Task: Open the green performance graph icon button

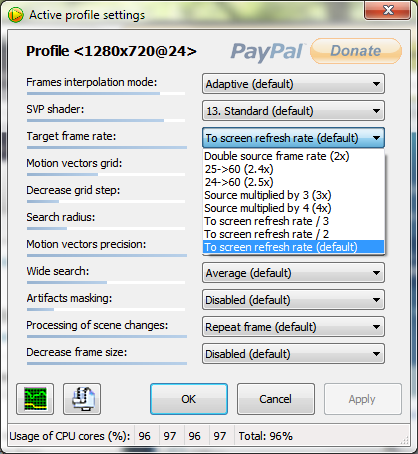Action: (35, 399)
